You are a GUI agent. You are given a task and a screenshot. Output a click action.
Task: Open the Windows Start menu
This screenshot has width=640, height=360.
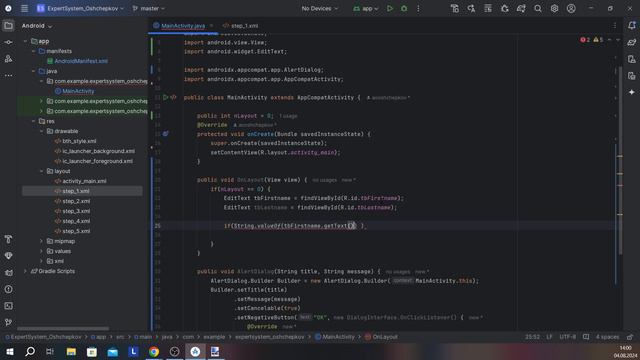click(9, 351)
